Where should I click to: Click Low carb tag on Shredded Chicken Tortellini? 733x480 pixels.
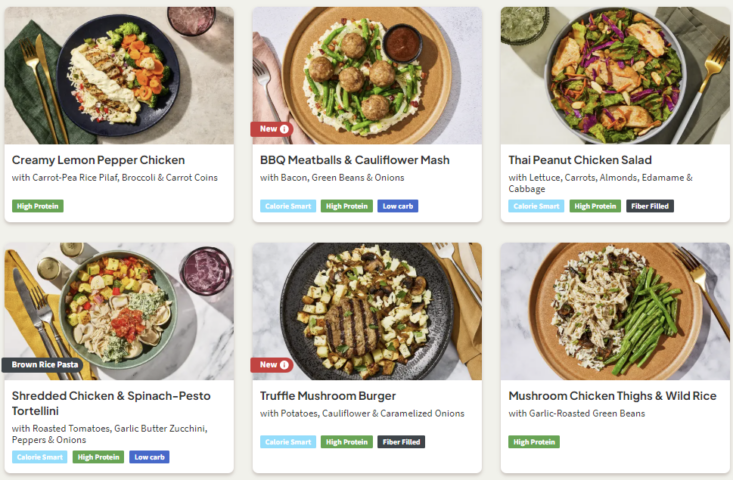click(x=149, y=457)
